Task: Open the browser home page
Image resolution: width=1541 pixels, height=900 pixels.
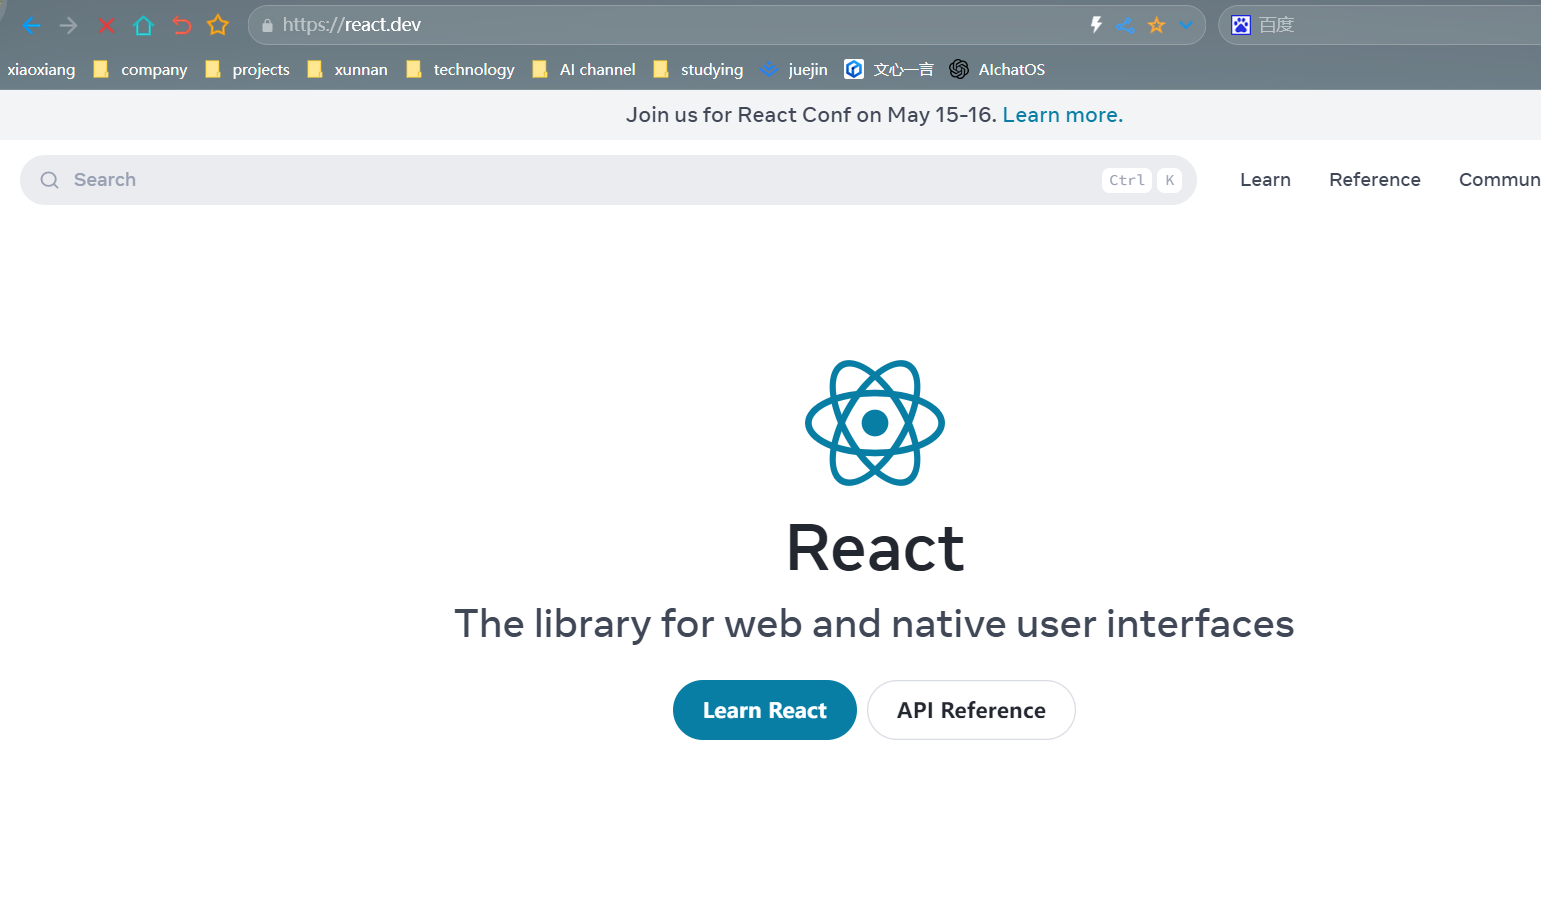Action: [x=143, y=25]
